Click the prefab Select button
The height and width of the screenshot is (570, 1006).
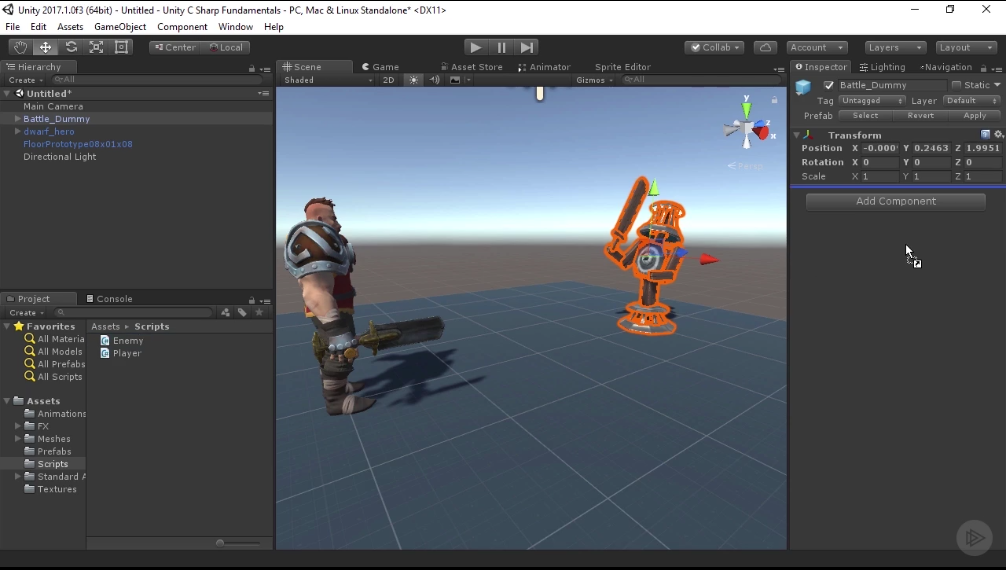point(865,116)
